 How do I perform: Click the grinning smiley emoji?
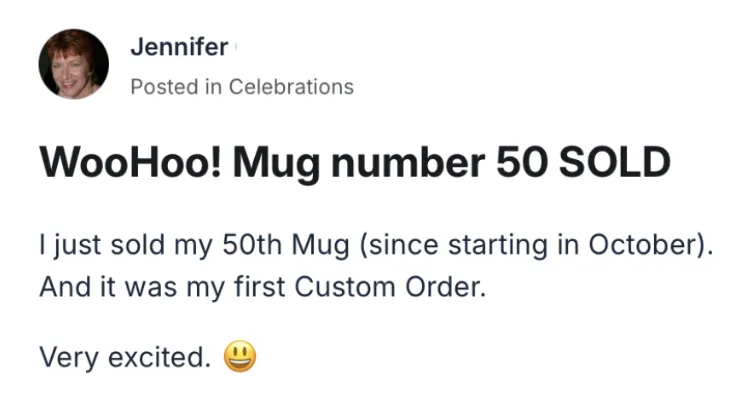point(240,357)
